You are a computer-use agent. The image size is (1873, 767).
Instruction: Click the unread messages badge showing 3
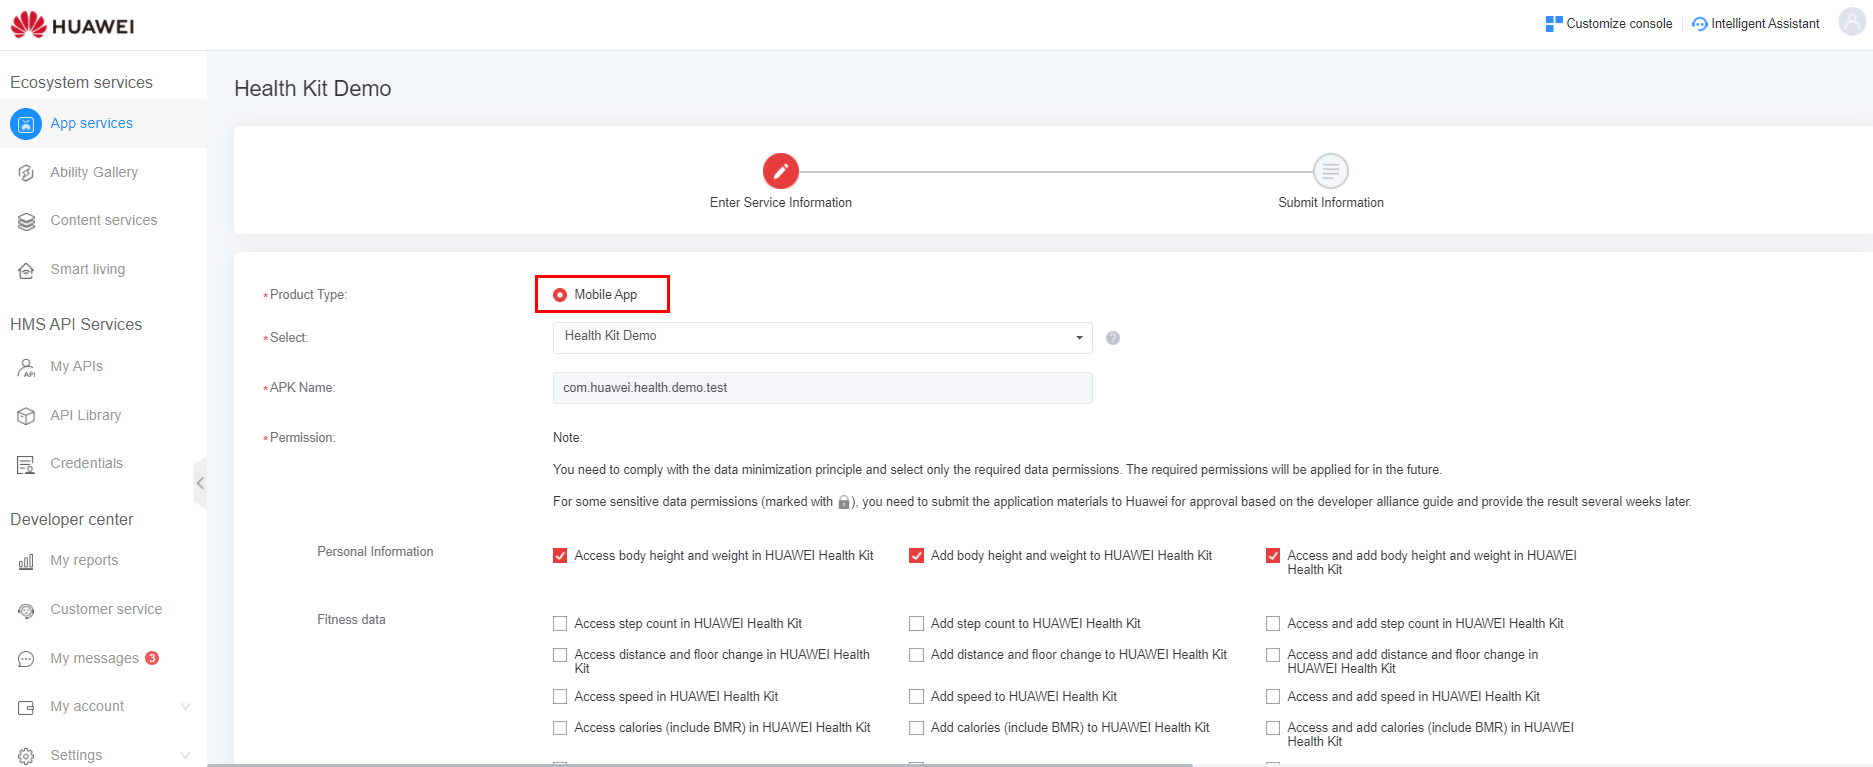(152, 658)
